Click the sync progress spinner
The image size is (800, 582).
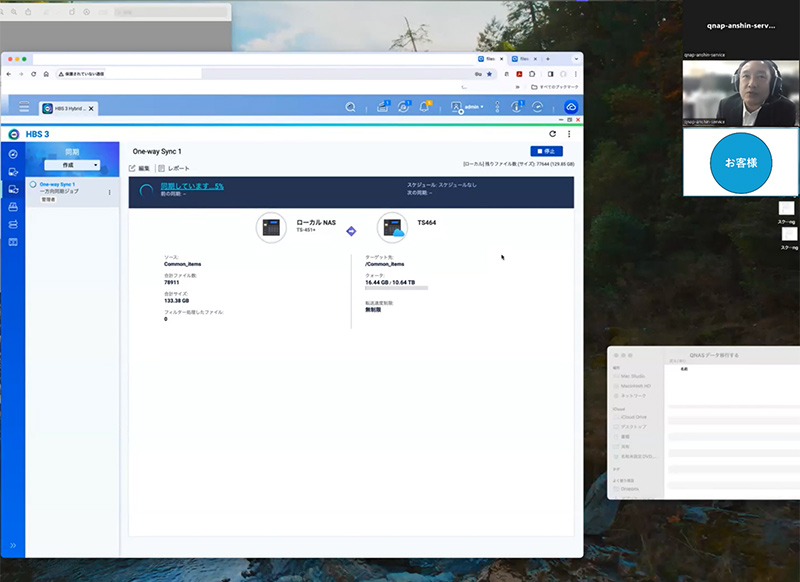pyautogui.click(x=146, y=190)
